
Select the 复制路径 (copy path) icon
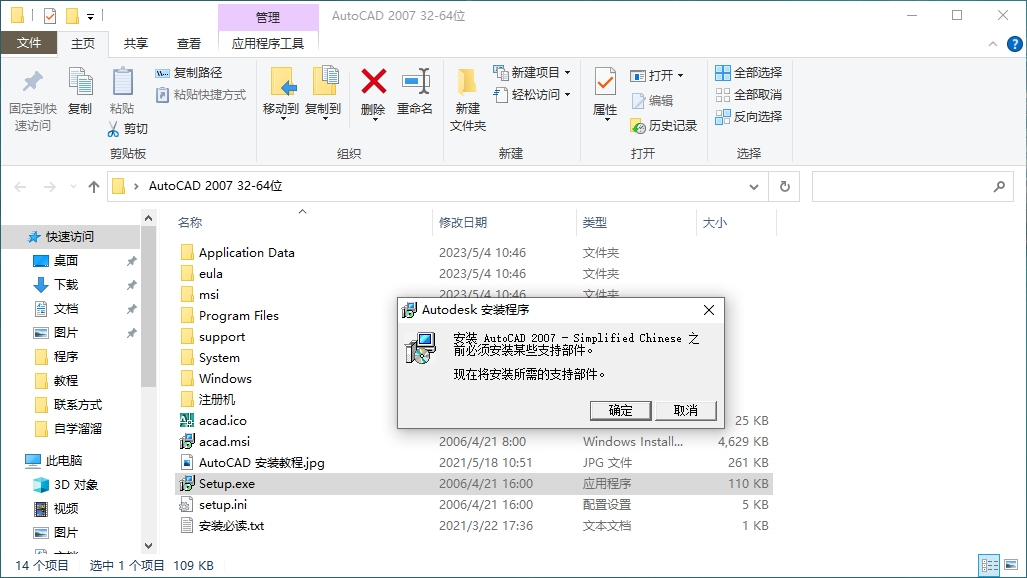[160, 73]
